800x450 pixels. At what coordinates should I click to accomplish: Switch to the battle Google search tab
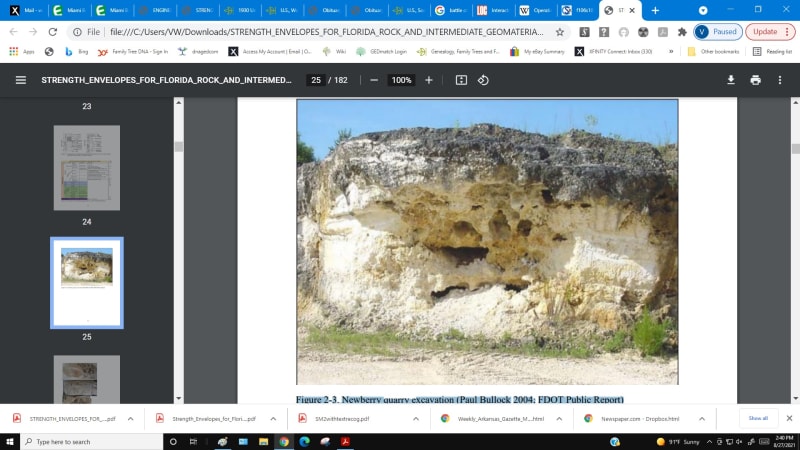pyautogui.click(x=451, y=10)
